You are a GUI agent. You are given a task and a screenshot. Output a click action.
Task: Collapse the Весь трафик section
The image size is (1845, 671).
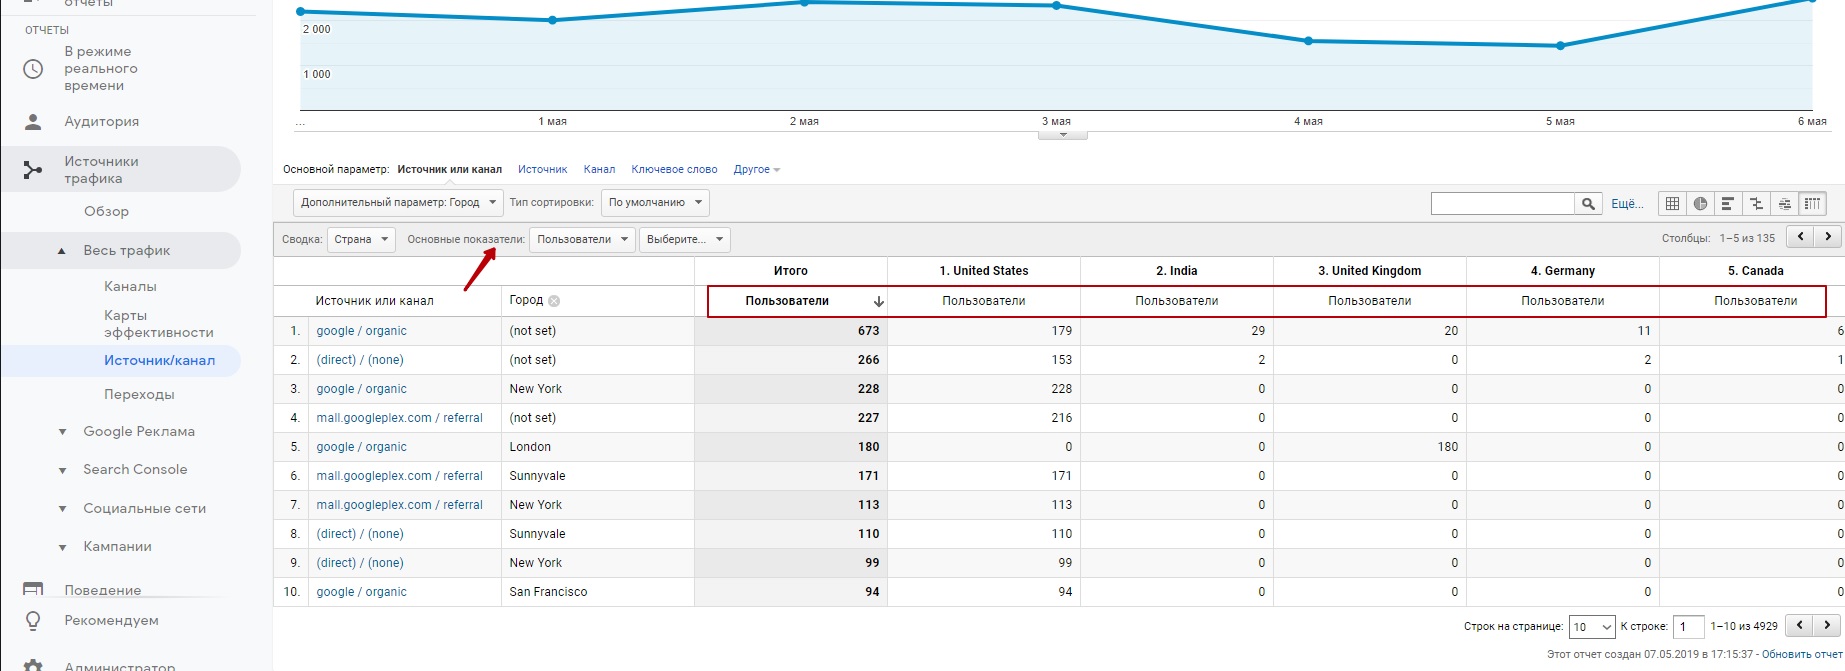[x=62, y=251]
